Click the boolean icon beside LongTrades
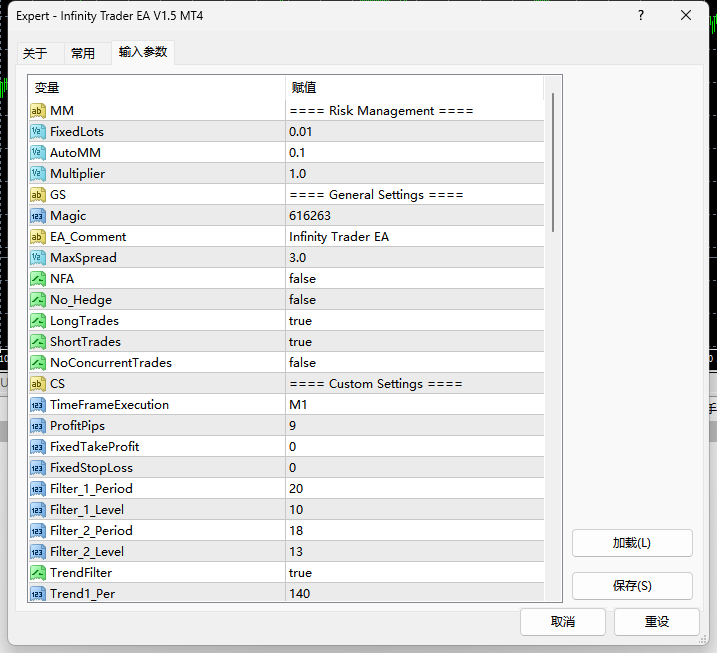This screenshot has height=653, width=717. click(38, 321)
